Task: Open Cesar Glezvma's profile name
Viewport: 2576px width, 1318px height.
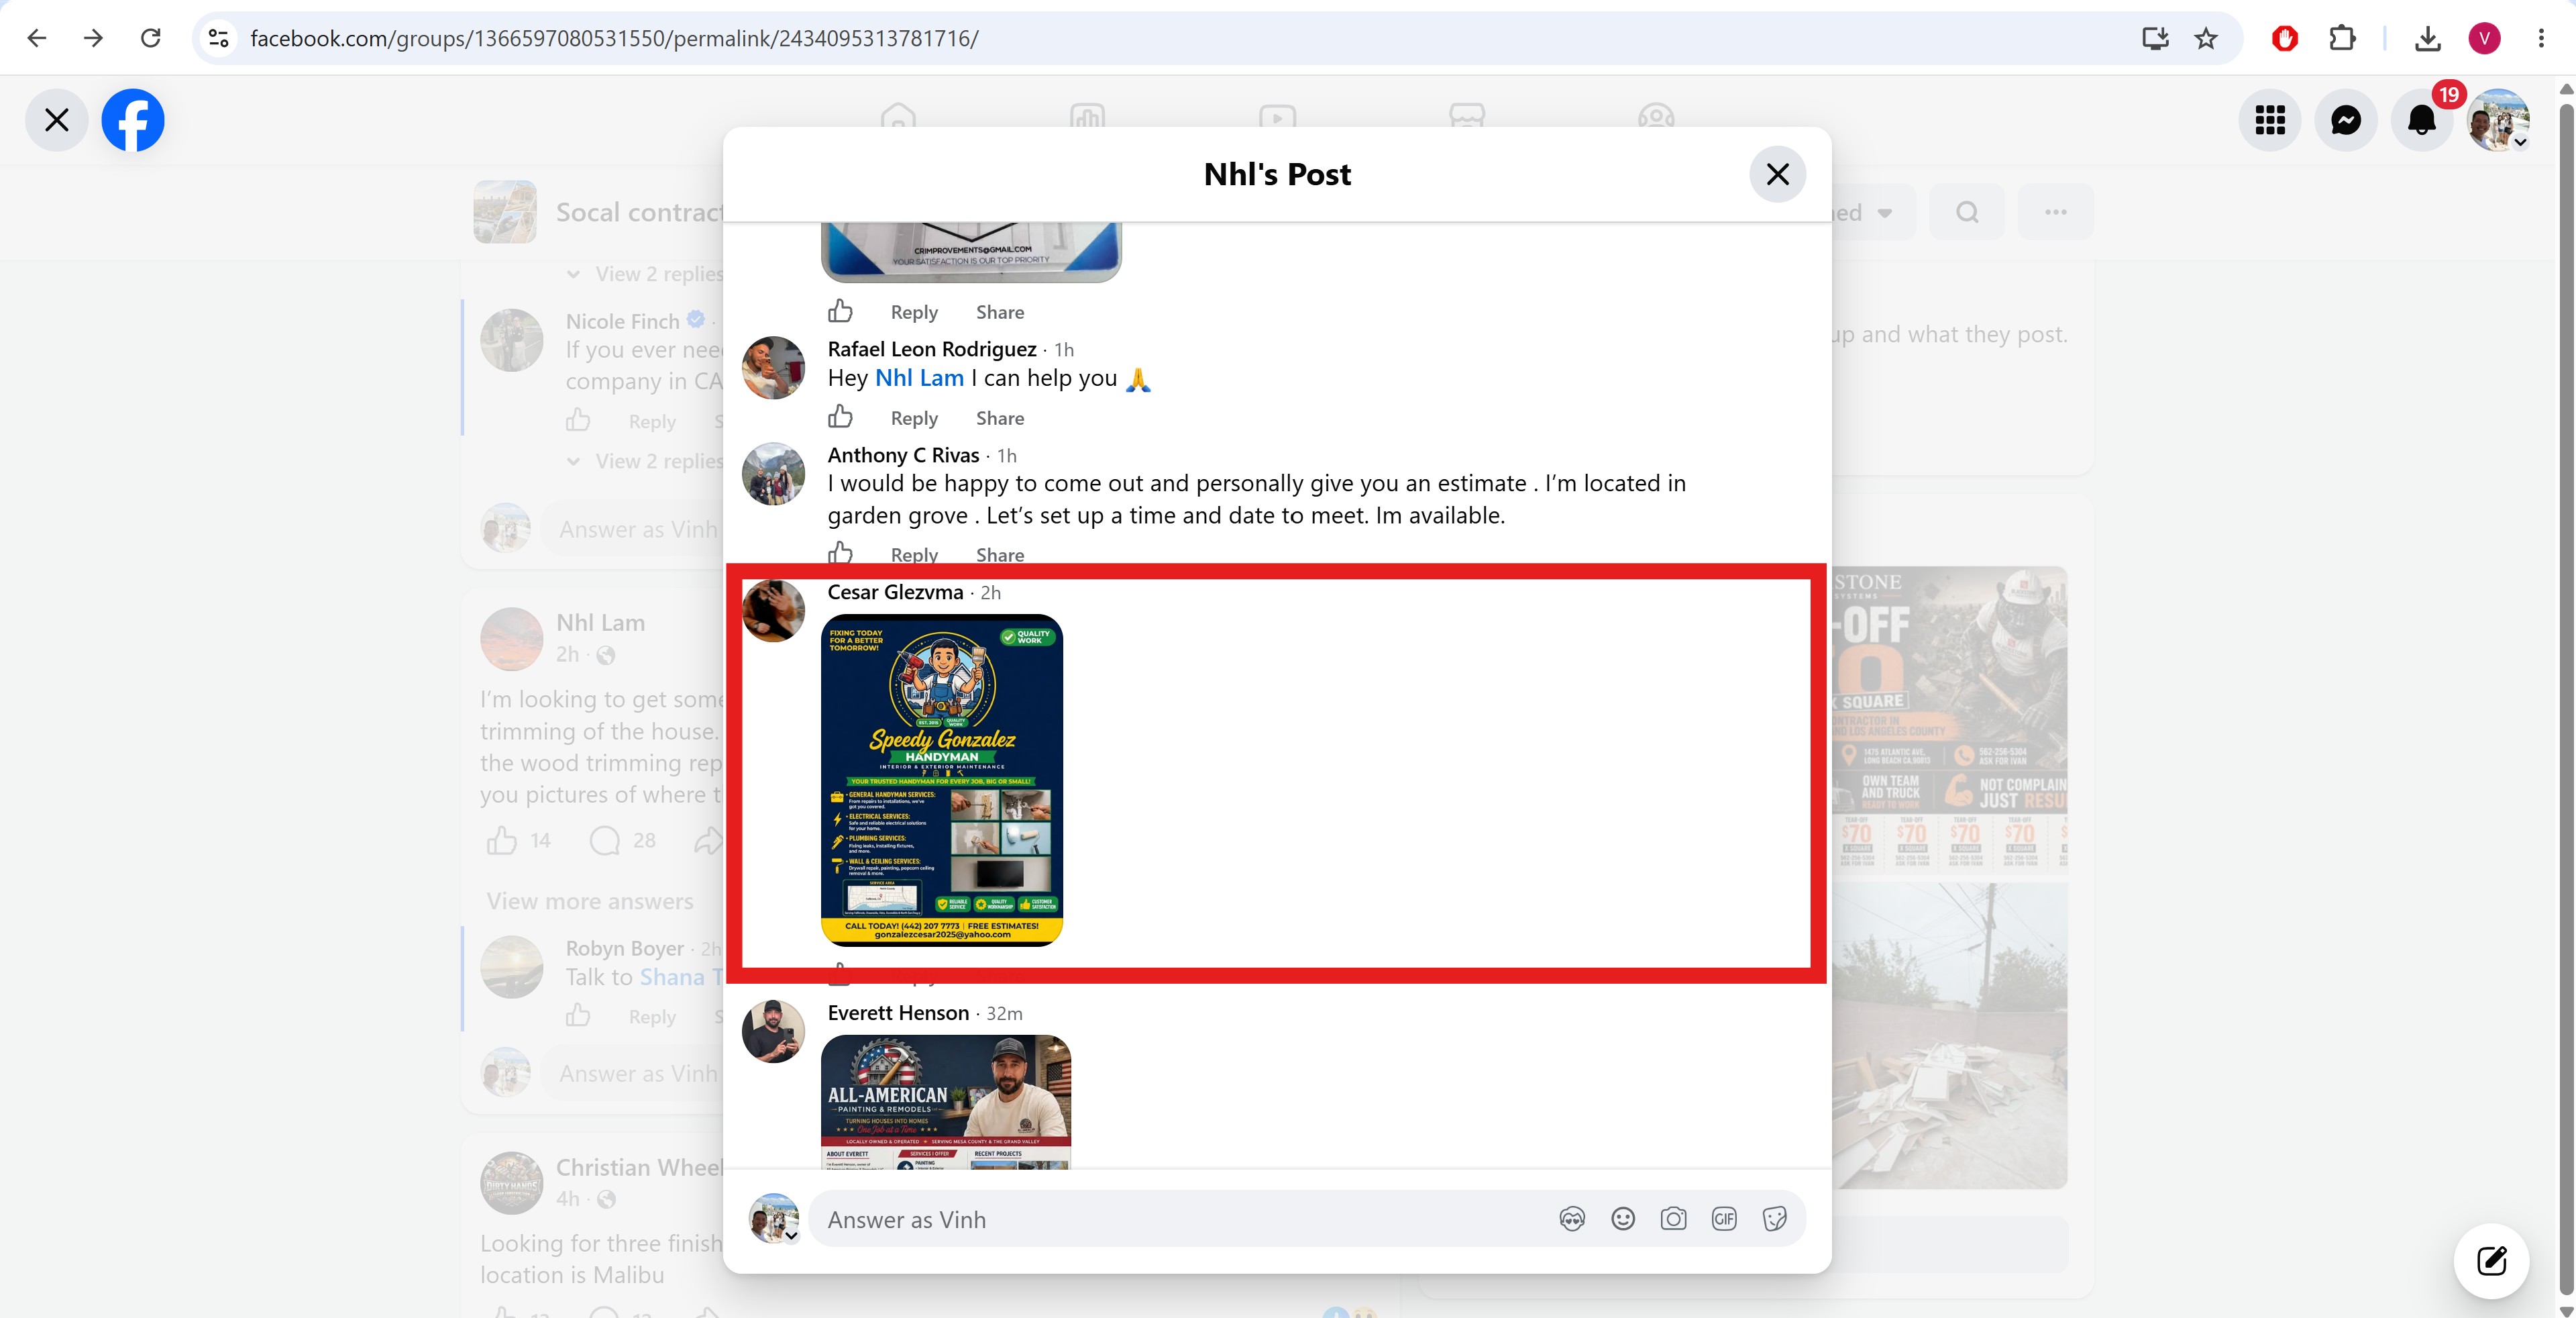Action: [895, 592]
